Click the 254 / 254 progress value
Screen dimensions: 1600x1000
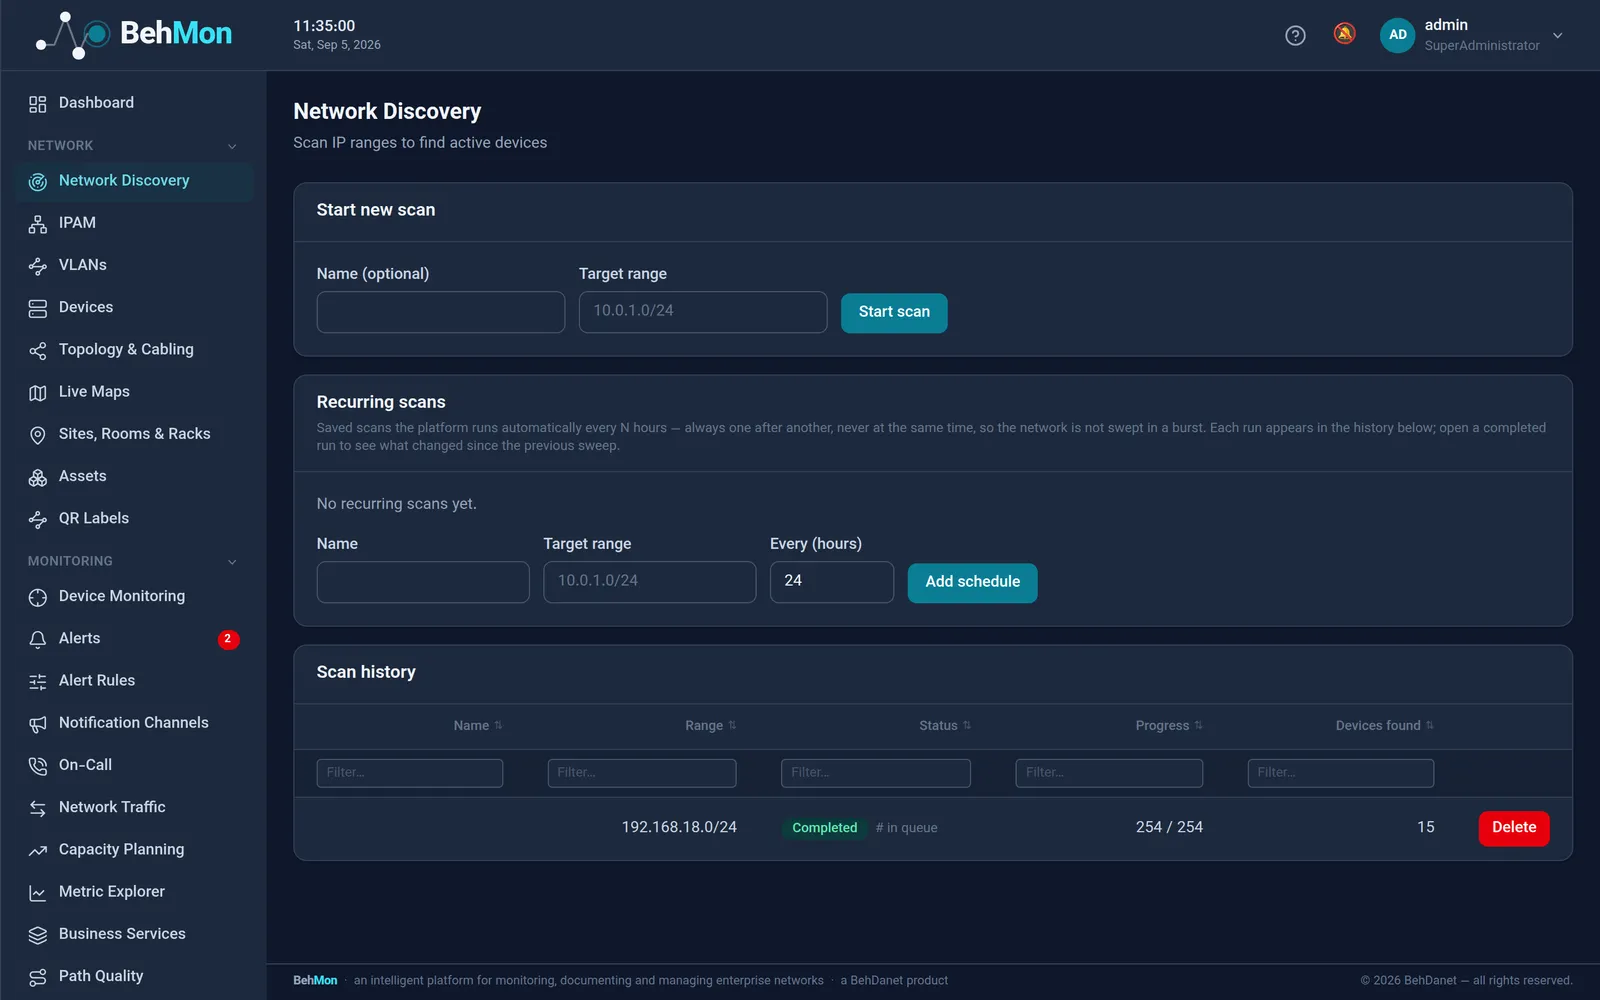tap(1169, 828)
